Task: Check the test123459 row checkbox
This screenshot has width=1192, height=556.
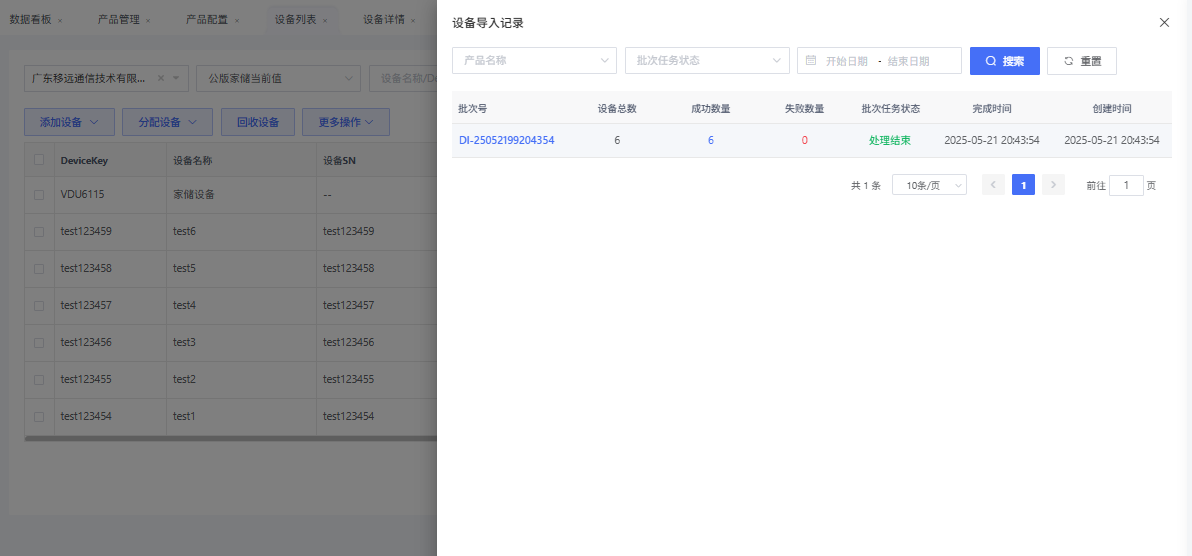Action: click(x=39, y=232)
